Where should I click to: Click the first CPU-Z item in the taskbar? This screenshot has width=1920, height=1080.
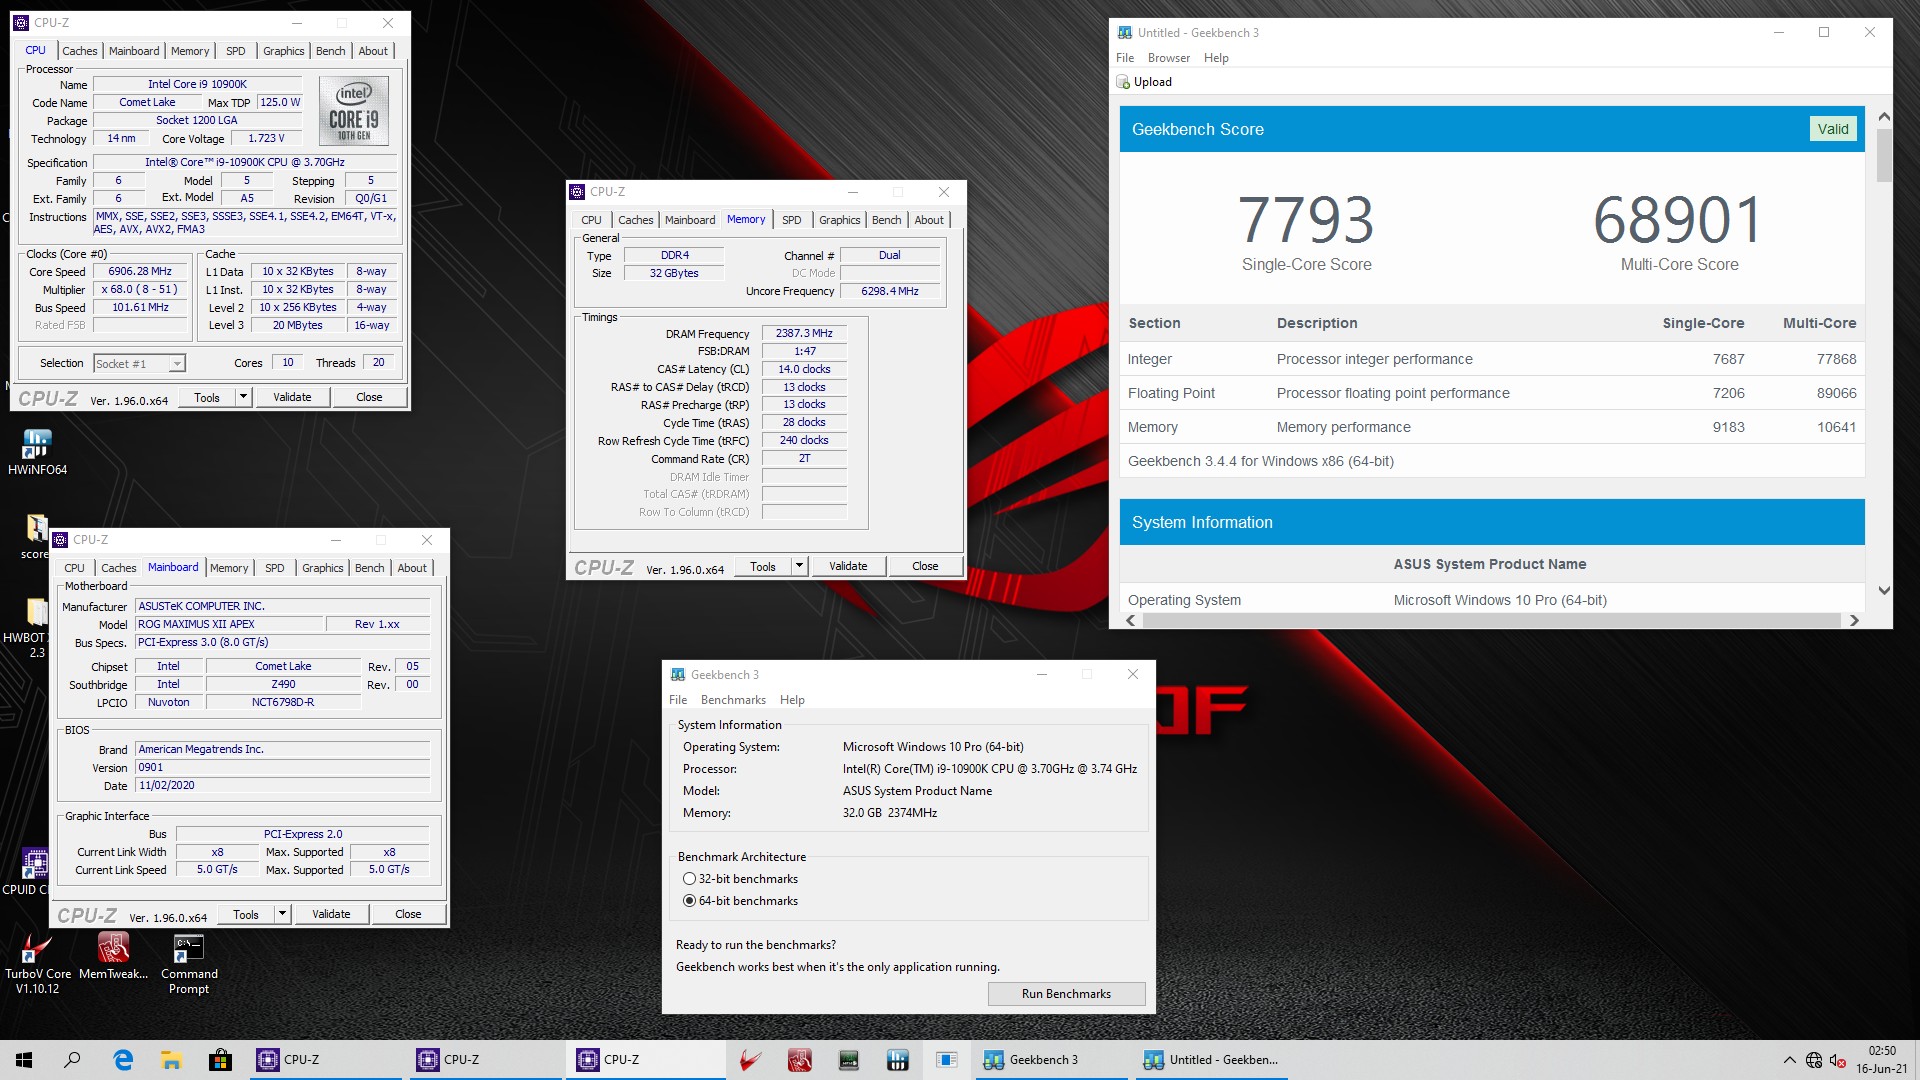(326, 1060)
